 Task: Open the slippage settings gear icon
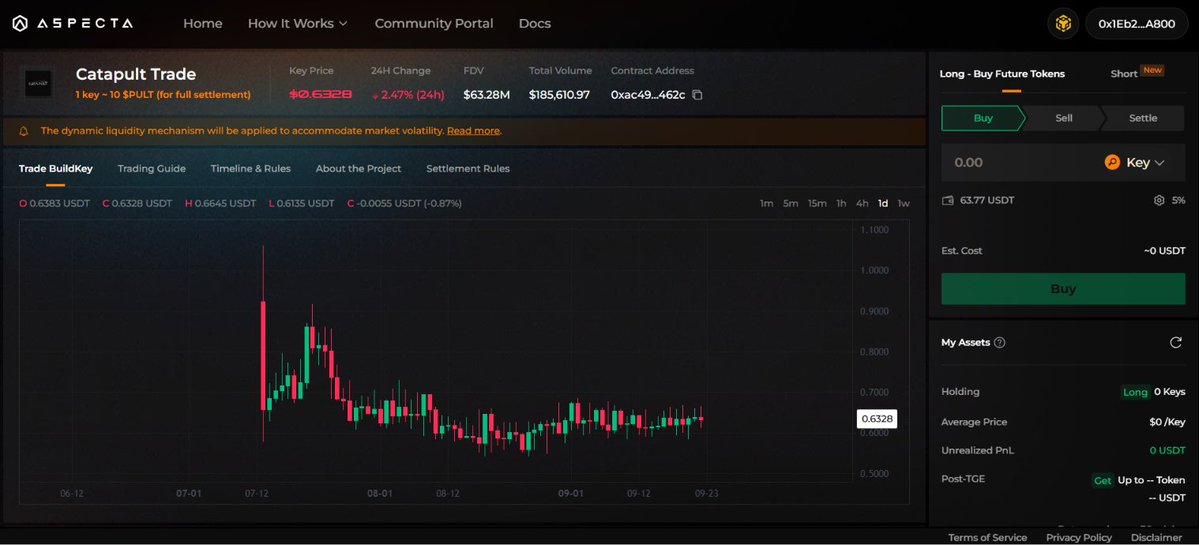(x=1158, y=200)
